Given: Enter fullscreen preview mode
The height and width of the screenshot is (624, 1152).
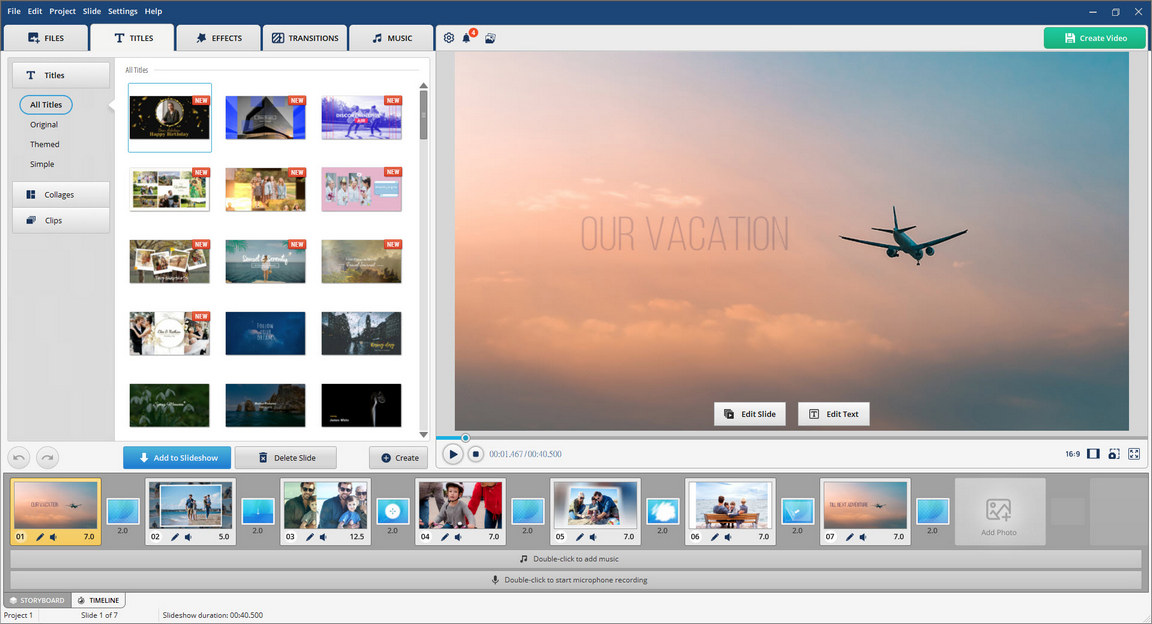Looking at the screenshot, I should pyautogui.click(x=1134, y=454).
